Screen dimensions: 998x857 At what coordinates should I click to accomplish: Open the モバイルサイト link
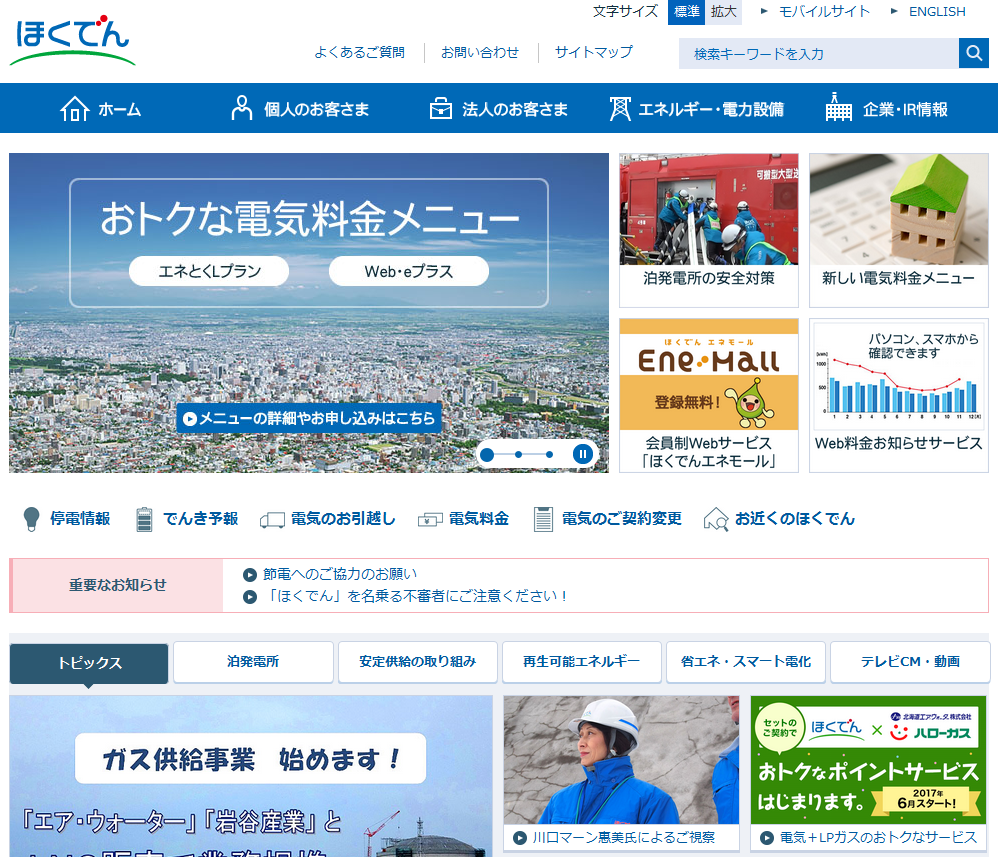[824, 11]
